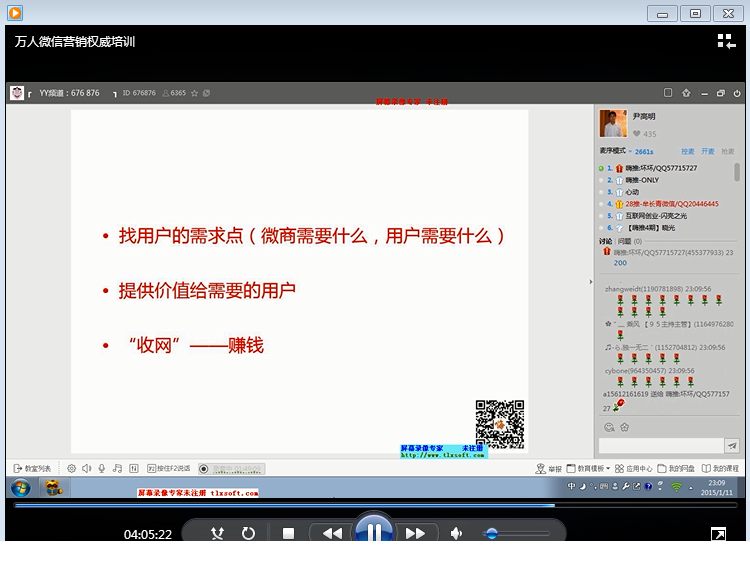750x564 pixels.
Task: Open the emoji smiley picker
Action: coord(609,427)
